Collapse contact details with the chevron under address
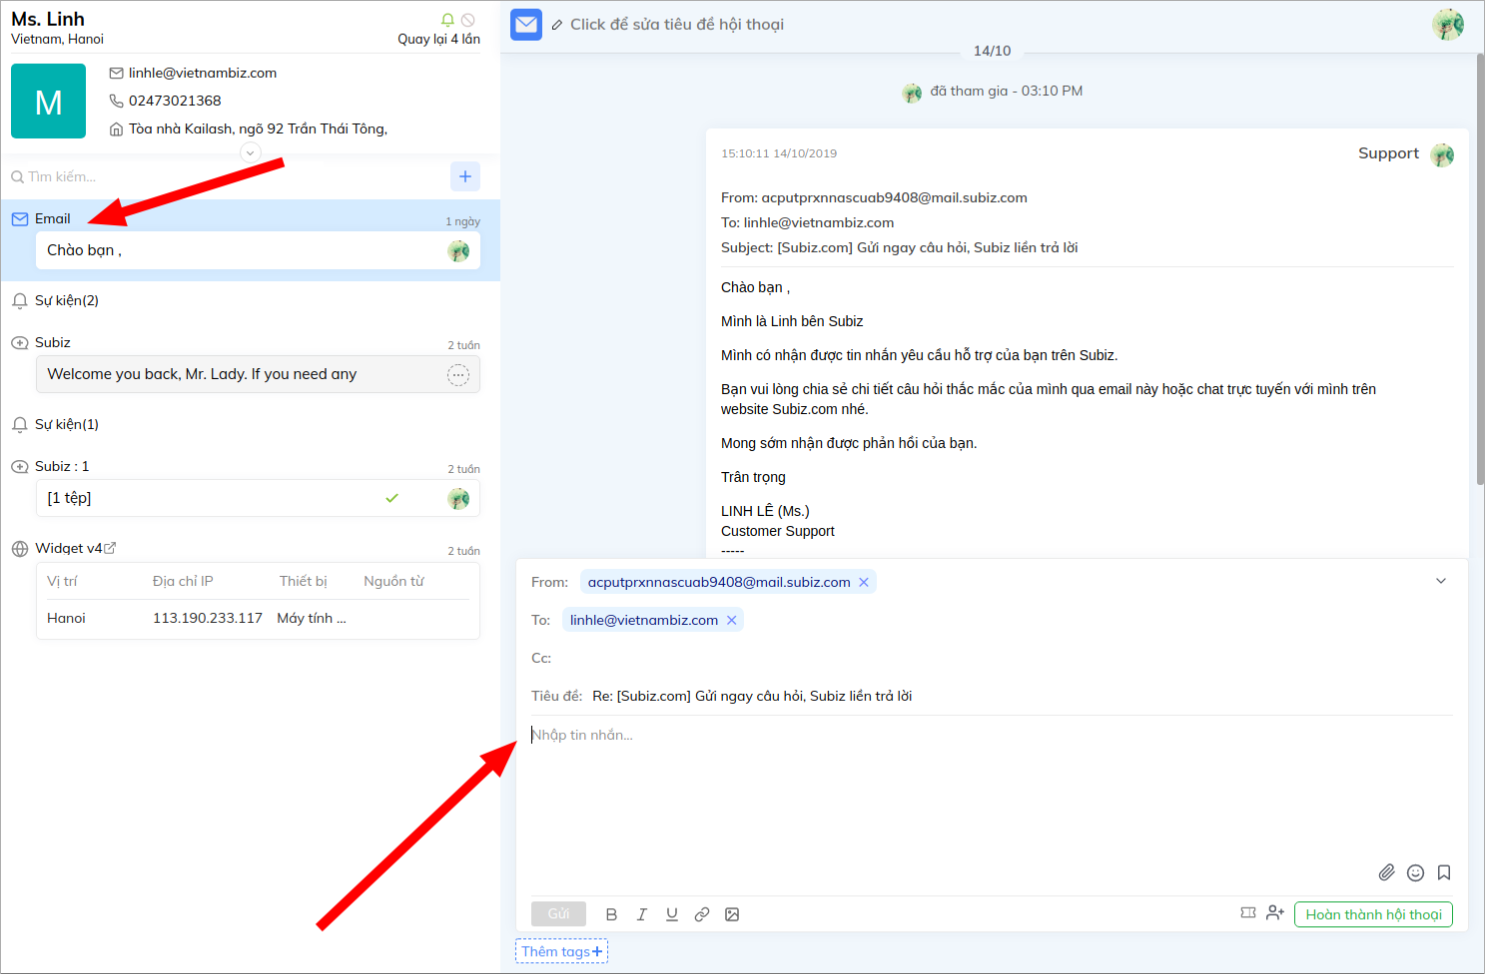1485x974 pixels. (x=249, y=151)
